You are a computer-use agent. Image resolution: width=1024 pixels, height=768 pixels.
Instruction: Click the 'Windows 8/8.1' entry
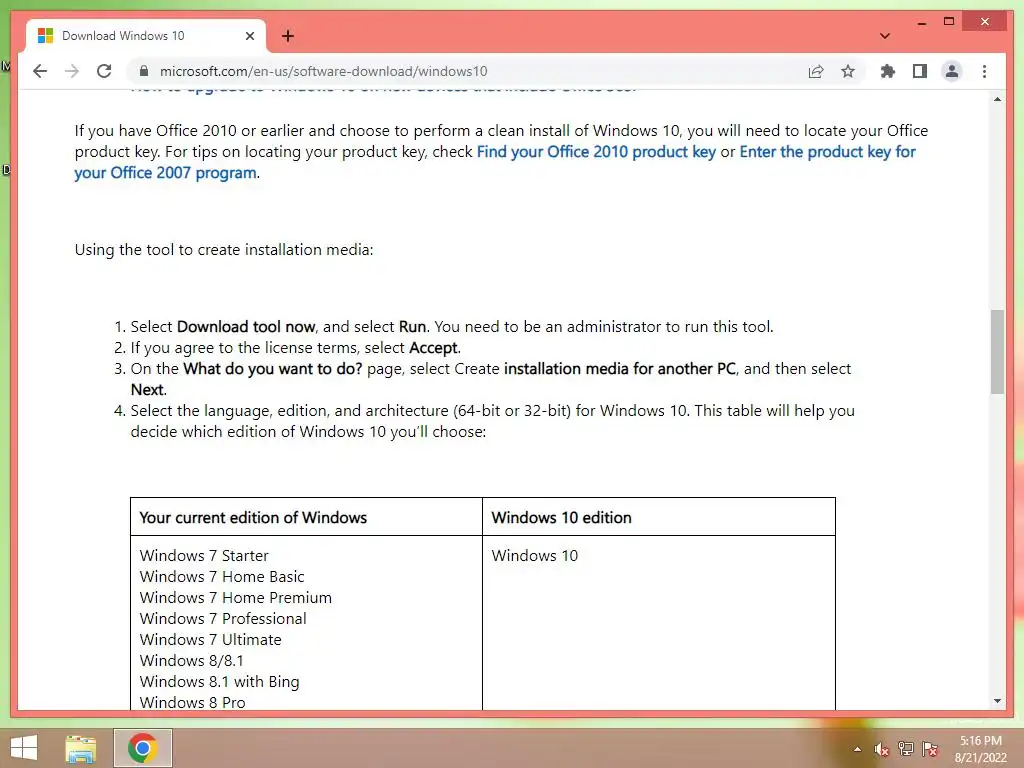point(191,660)
